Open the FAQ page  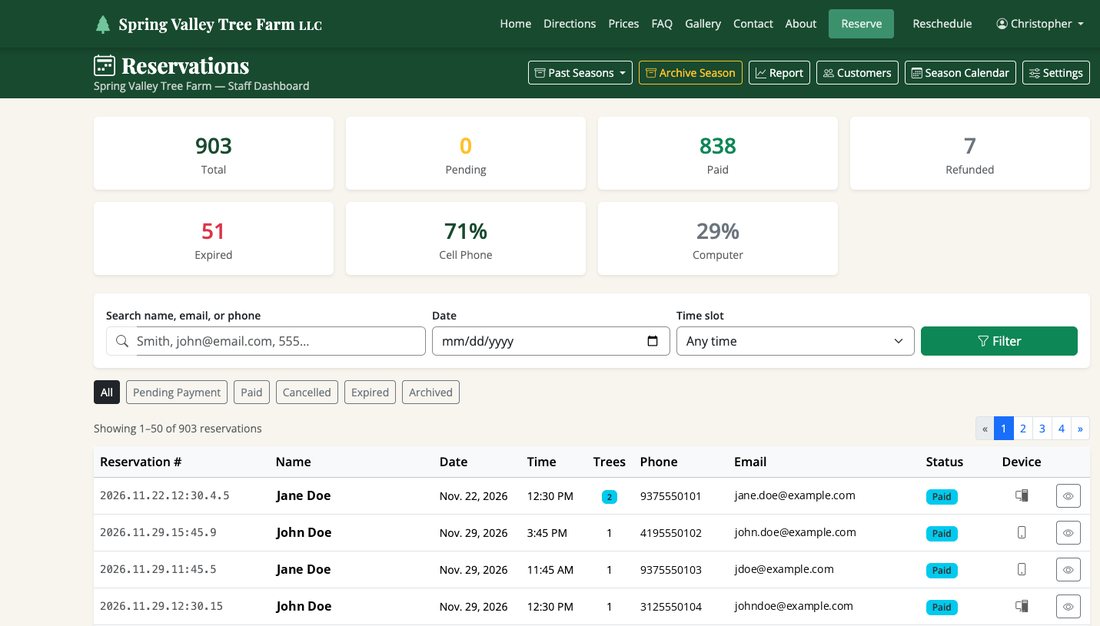point(662,24)
